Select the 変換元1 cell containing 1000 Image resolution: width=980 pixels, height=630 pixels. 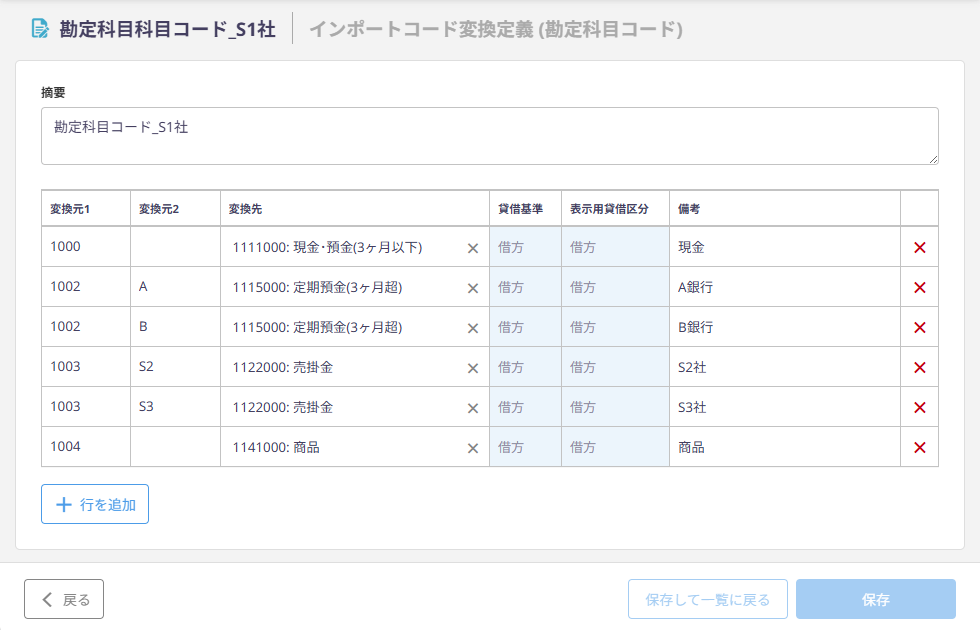(86, 247)
